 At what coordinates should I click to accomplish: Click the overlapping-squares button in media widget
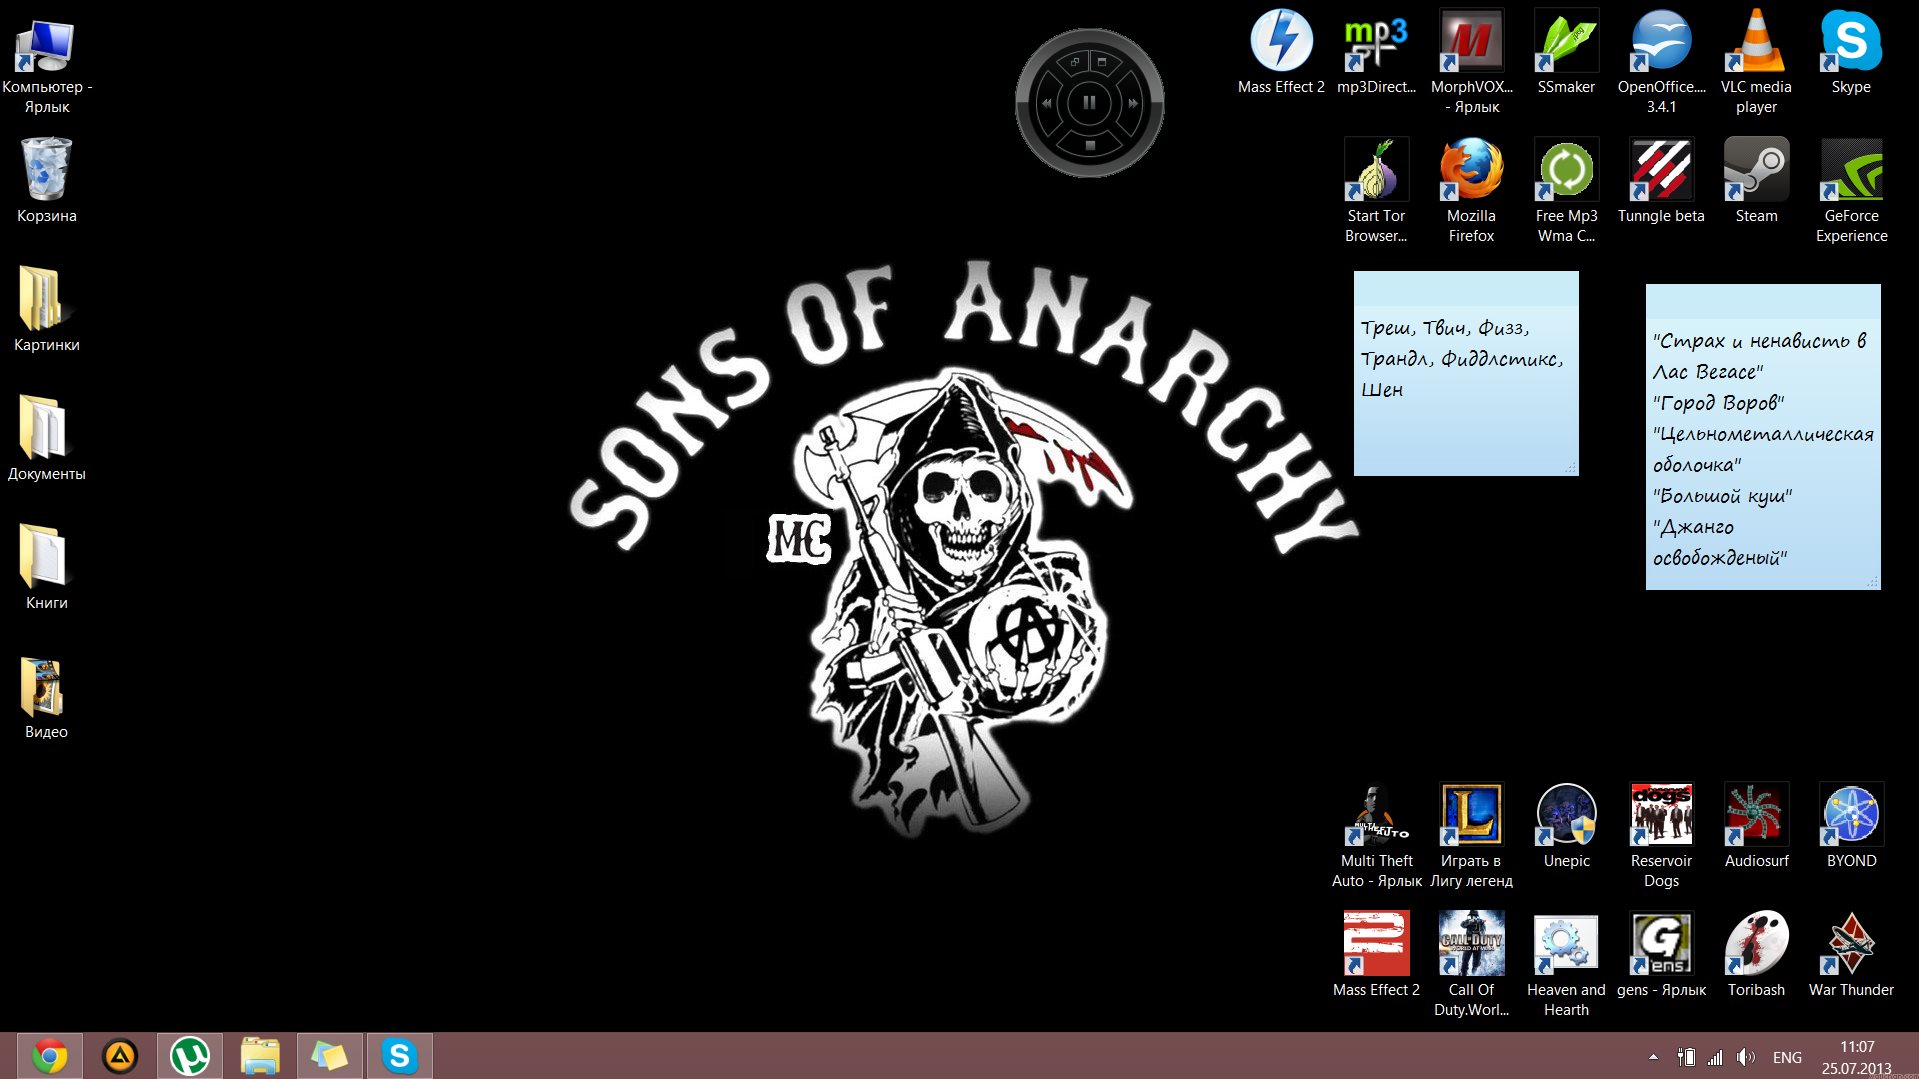1074,63
